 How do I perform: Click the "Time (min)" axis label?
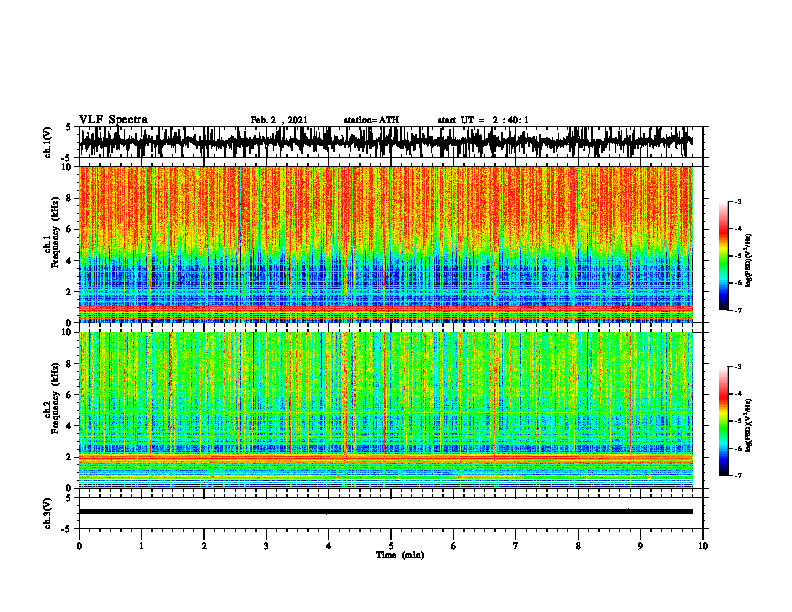[400, 555]
